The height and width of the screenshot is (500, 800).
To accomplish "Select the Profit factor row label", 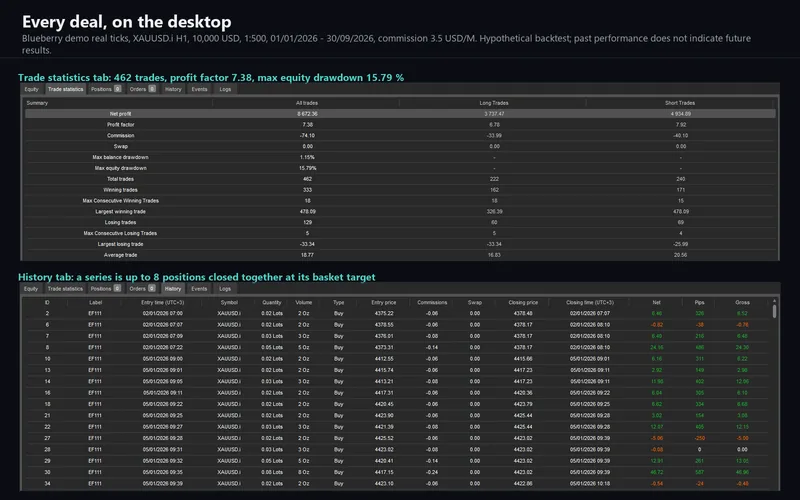I will (x=121, y=124).
